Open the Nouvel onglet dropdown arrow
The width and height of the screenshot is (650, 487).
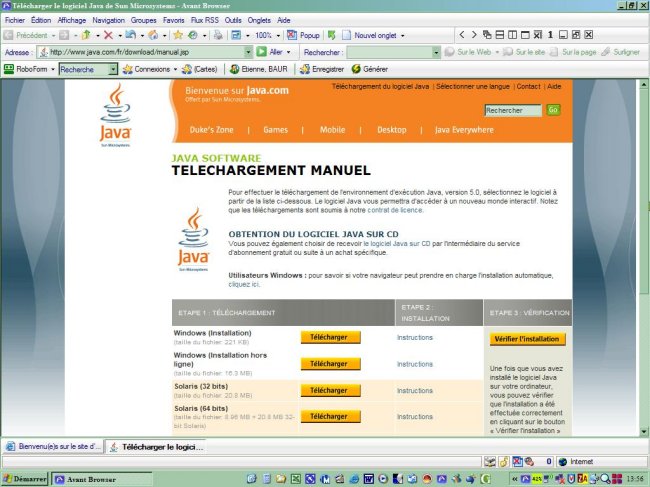[403, 36]
